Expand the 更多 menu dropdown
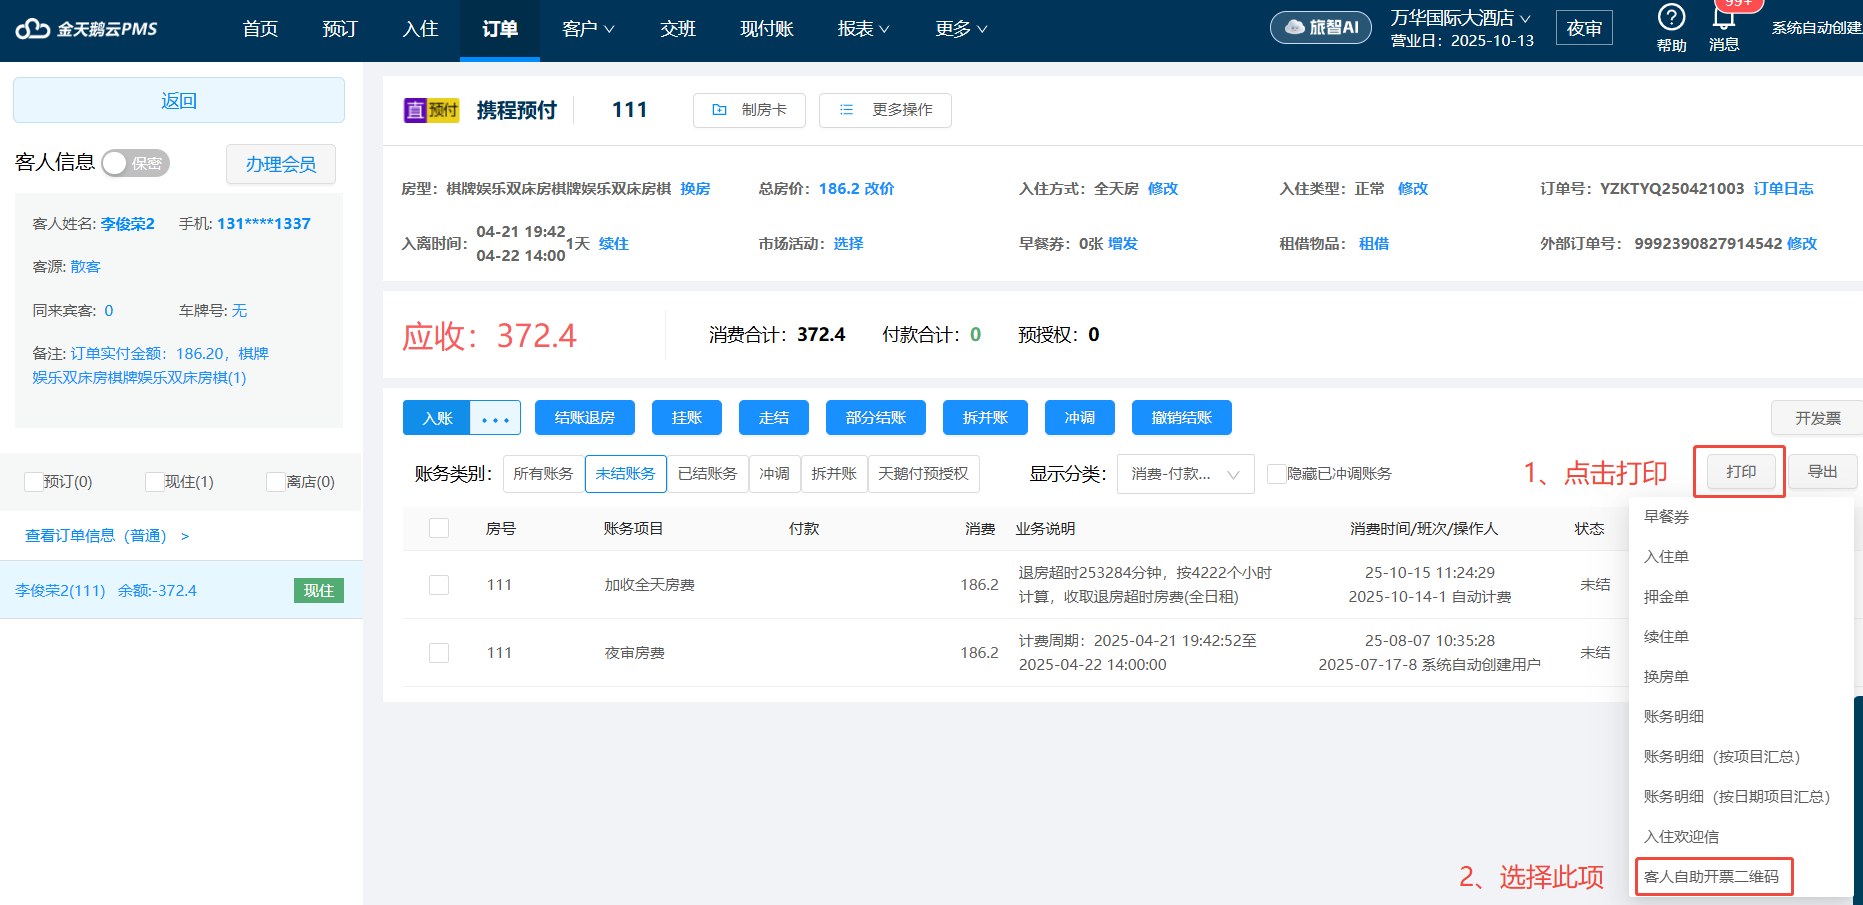 coord(961,29)
